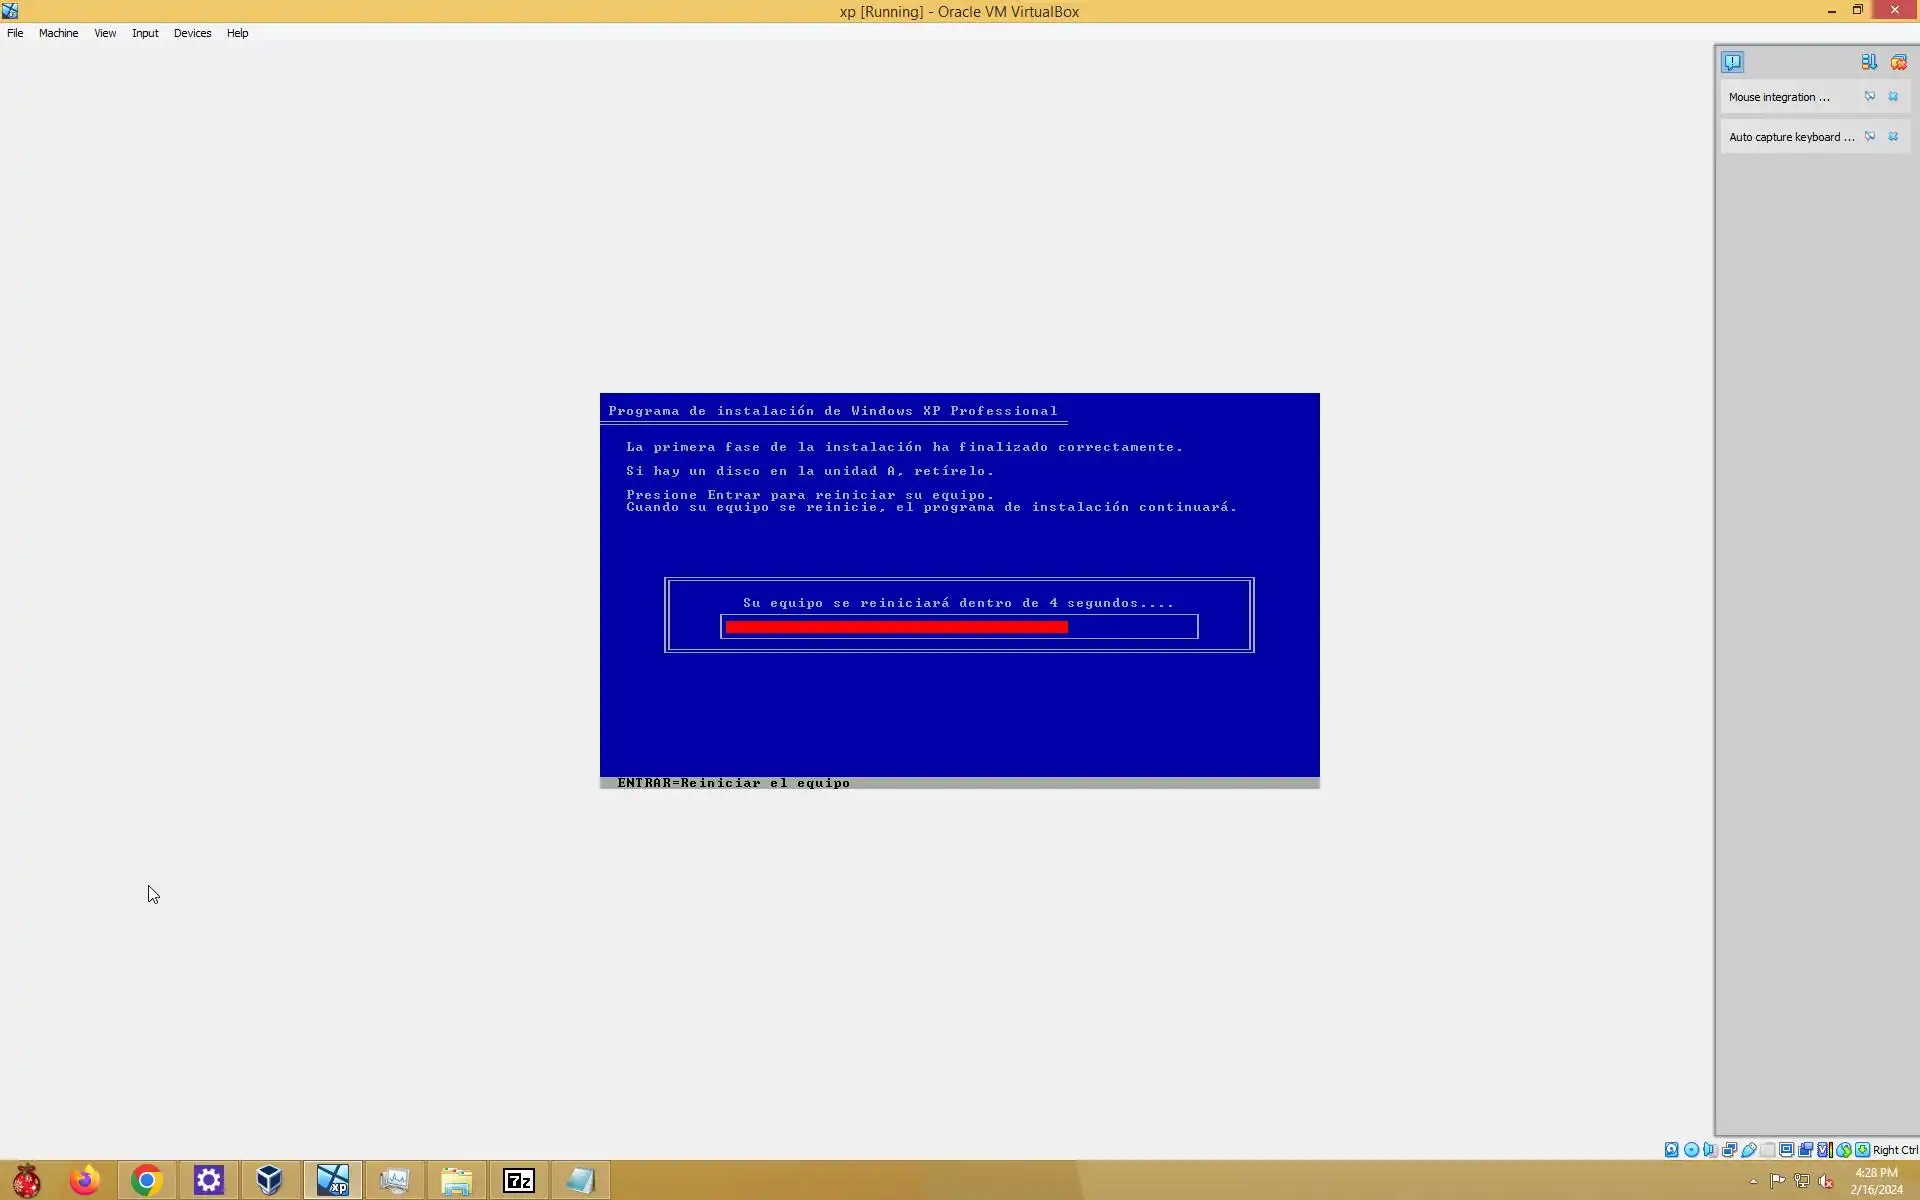
Task: Dismiss all notifications with delete-all icon
Action: pos(1898,62)
